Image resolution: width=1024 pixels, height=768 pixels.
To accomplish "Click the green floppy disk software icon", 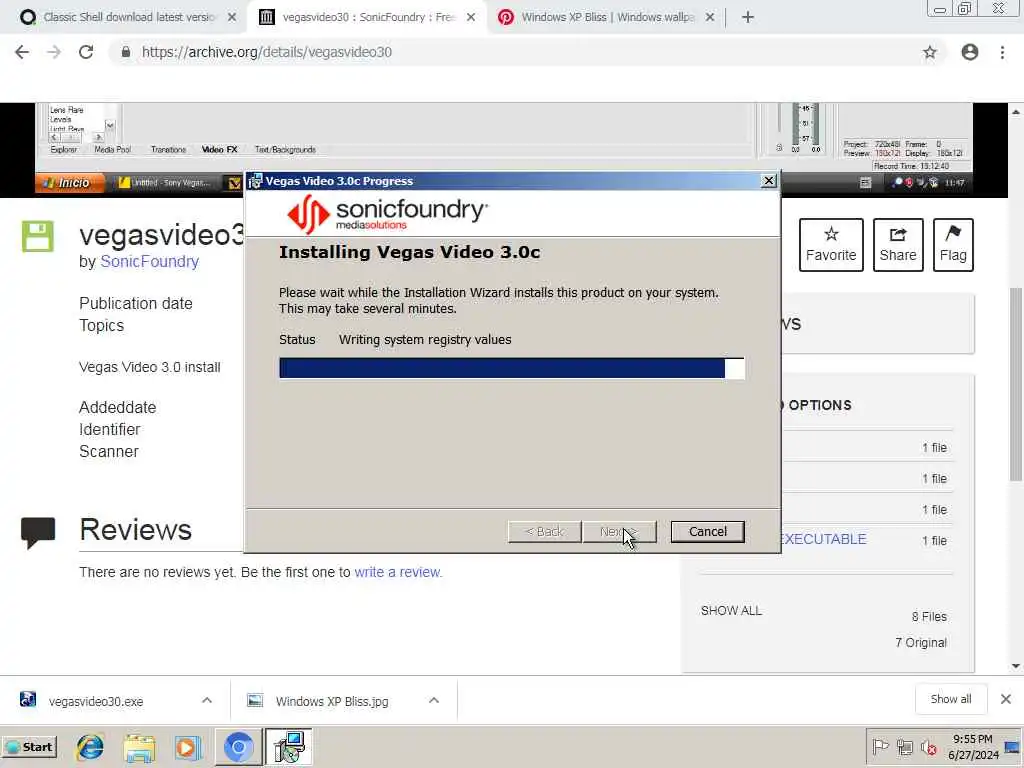I will pyautogui.click(x=37, y=236).
